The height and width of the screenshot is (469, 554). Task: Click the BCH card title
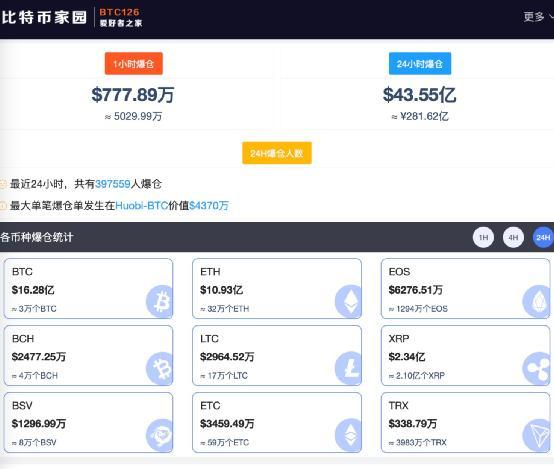coord(23,339)
